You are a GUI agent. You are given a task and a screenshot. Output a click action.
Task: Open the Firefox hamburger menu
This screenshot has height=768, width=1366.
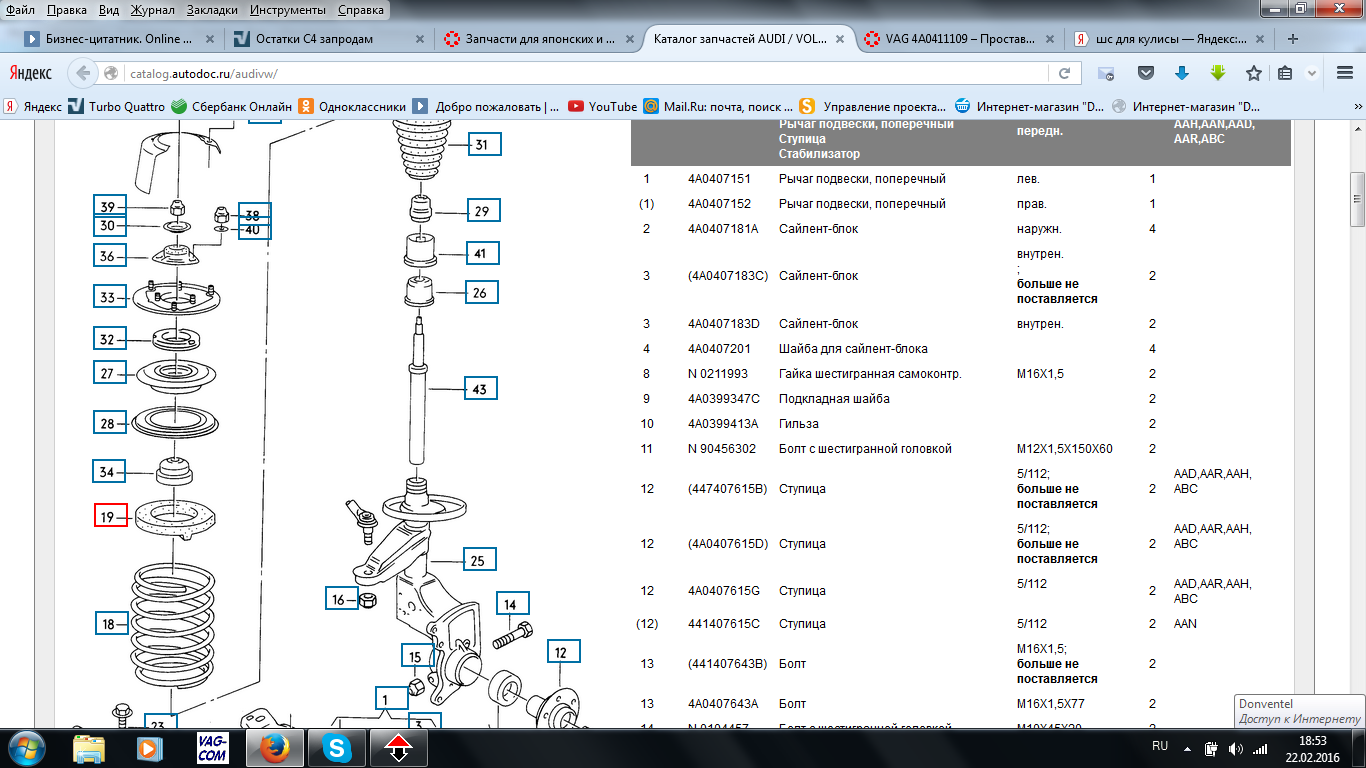pyautogui.click(x=1343, y=73)
